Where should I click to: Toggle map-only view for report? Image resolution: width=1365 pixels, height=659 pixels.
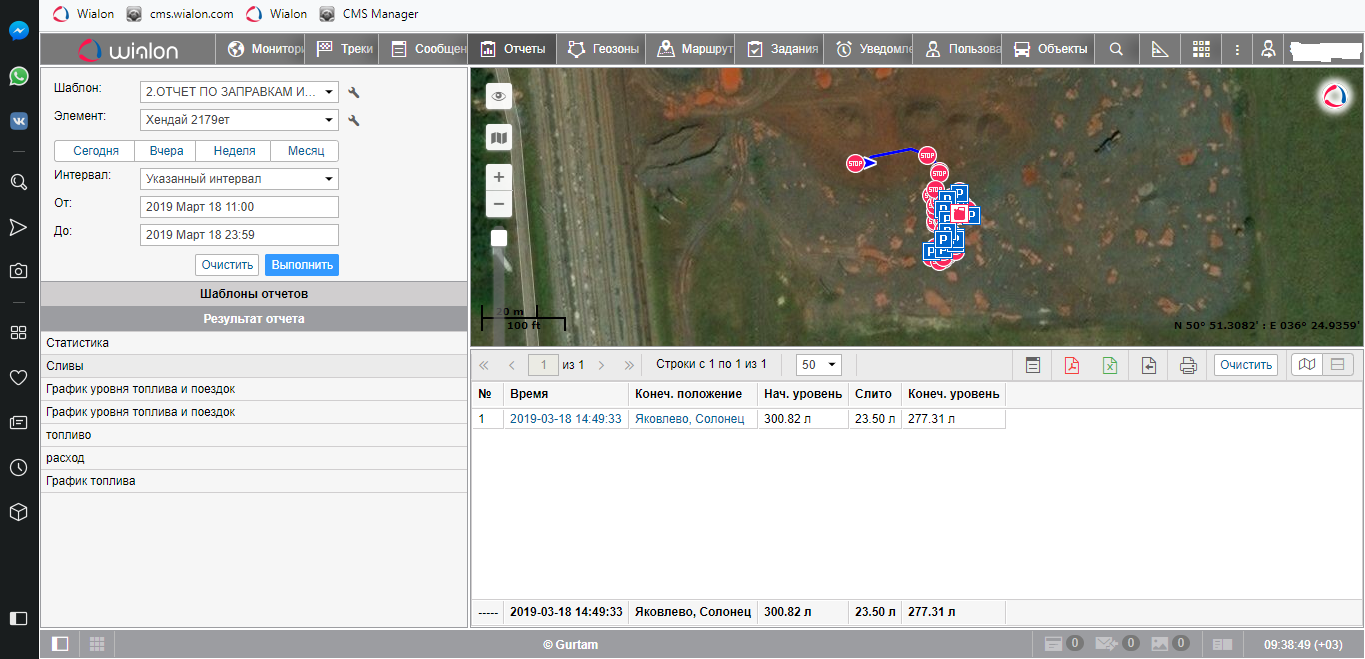(1306, 365)
